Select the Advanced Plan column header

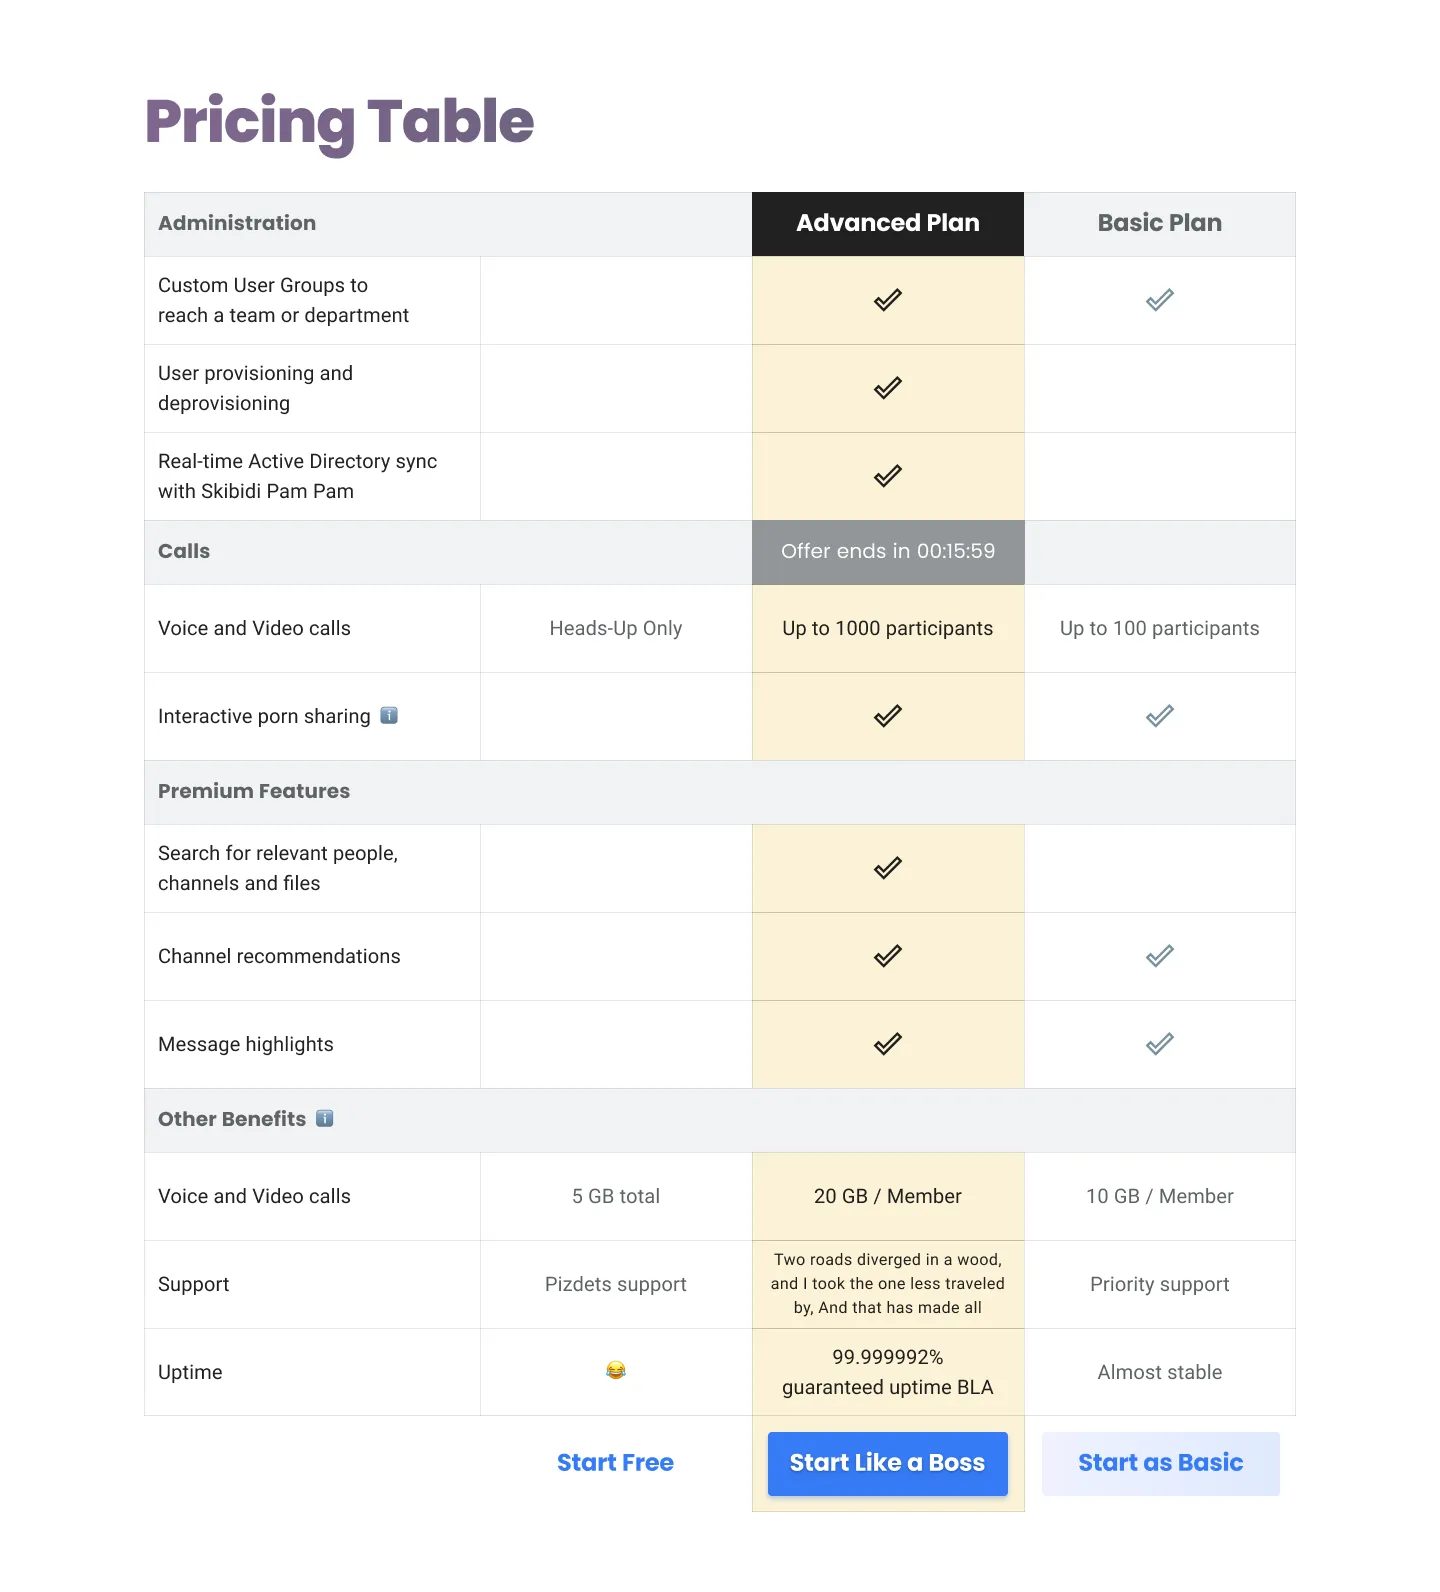[888, 223]
